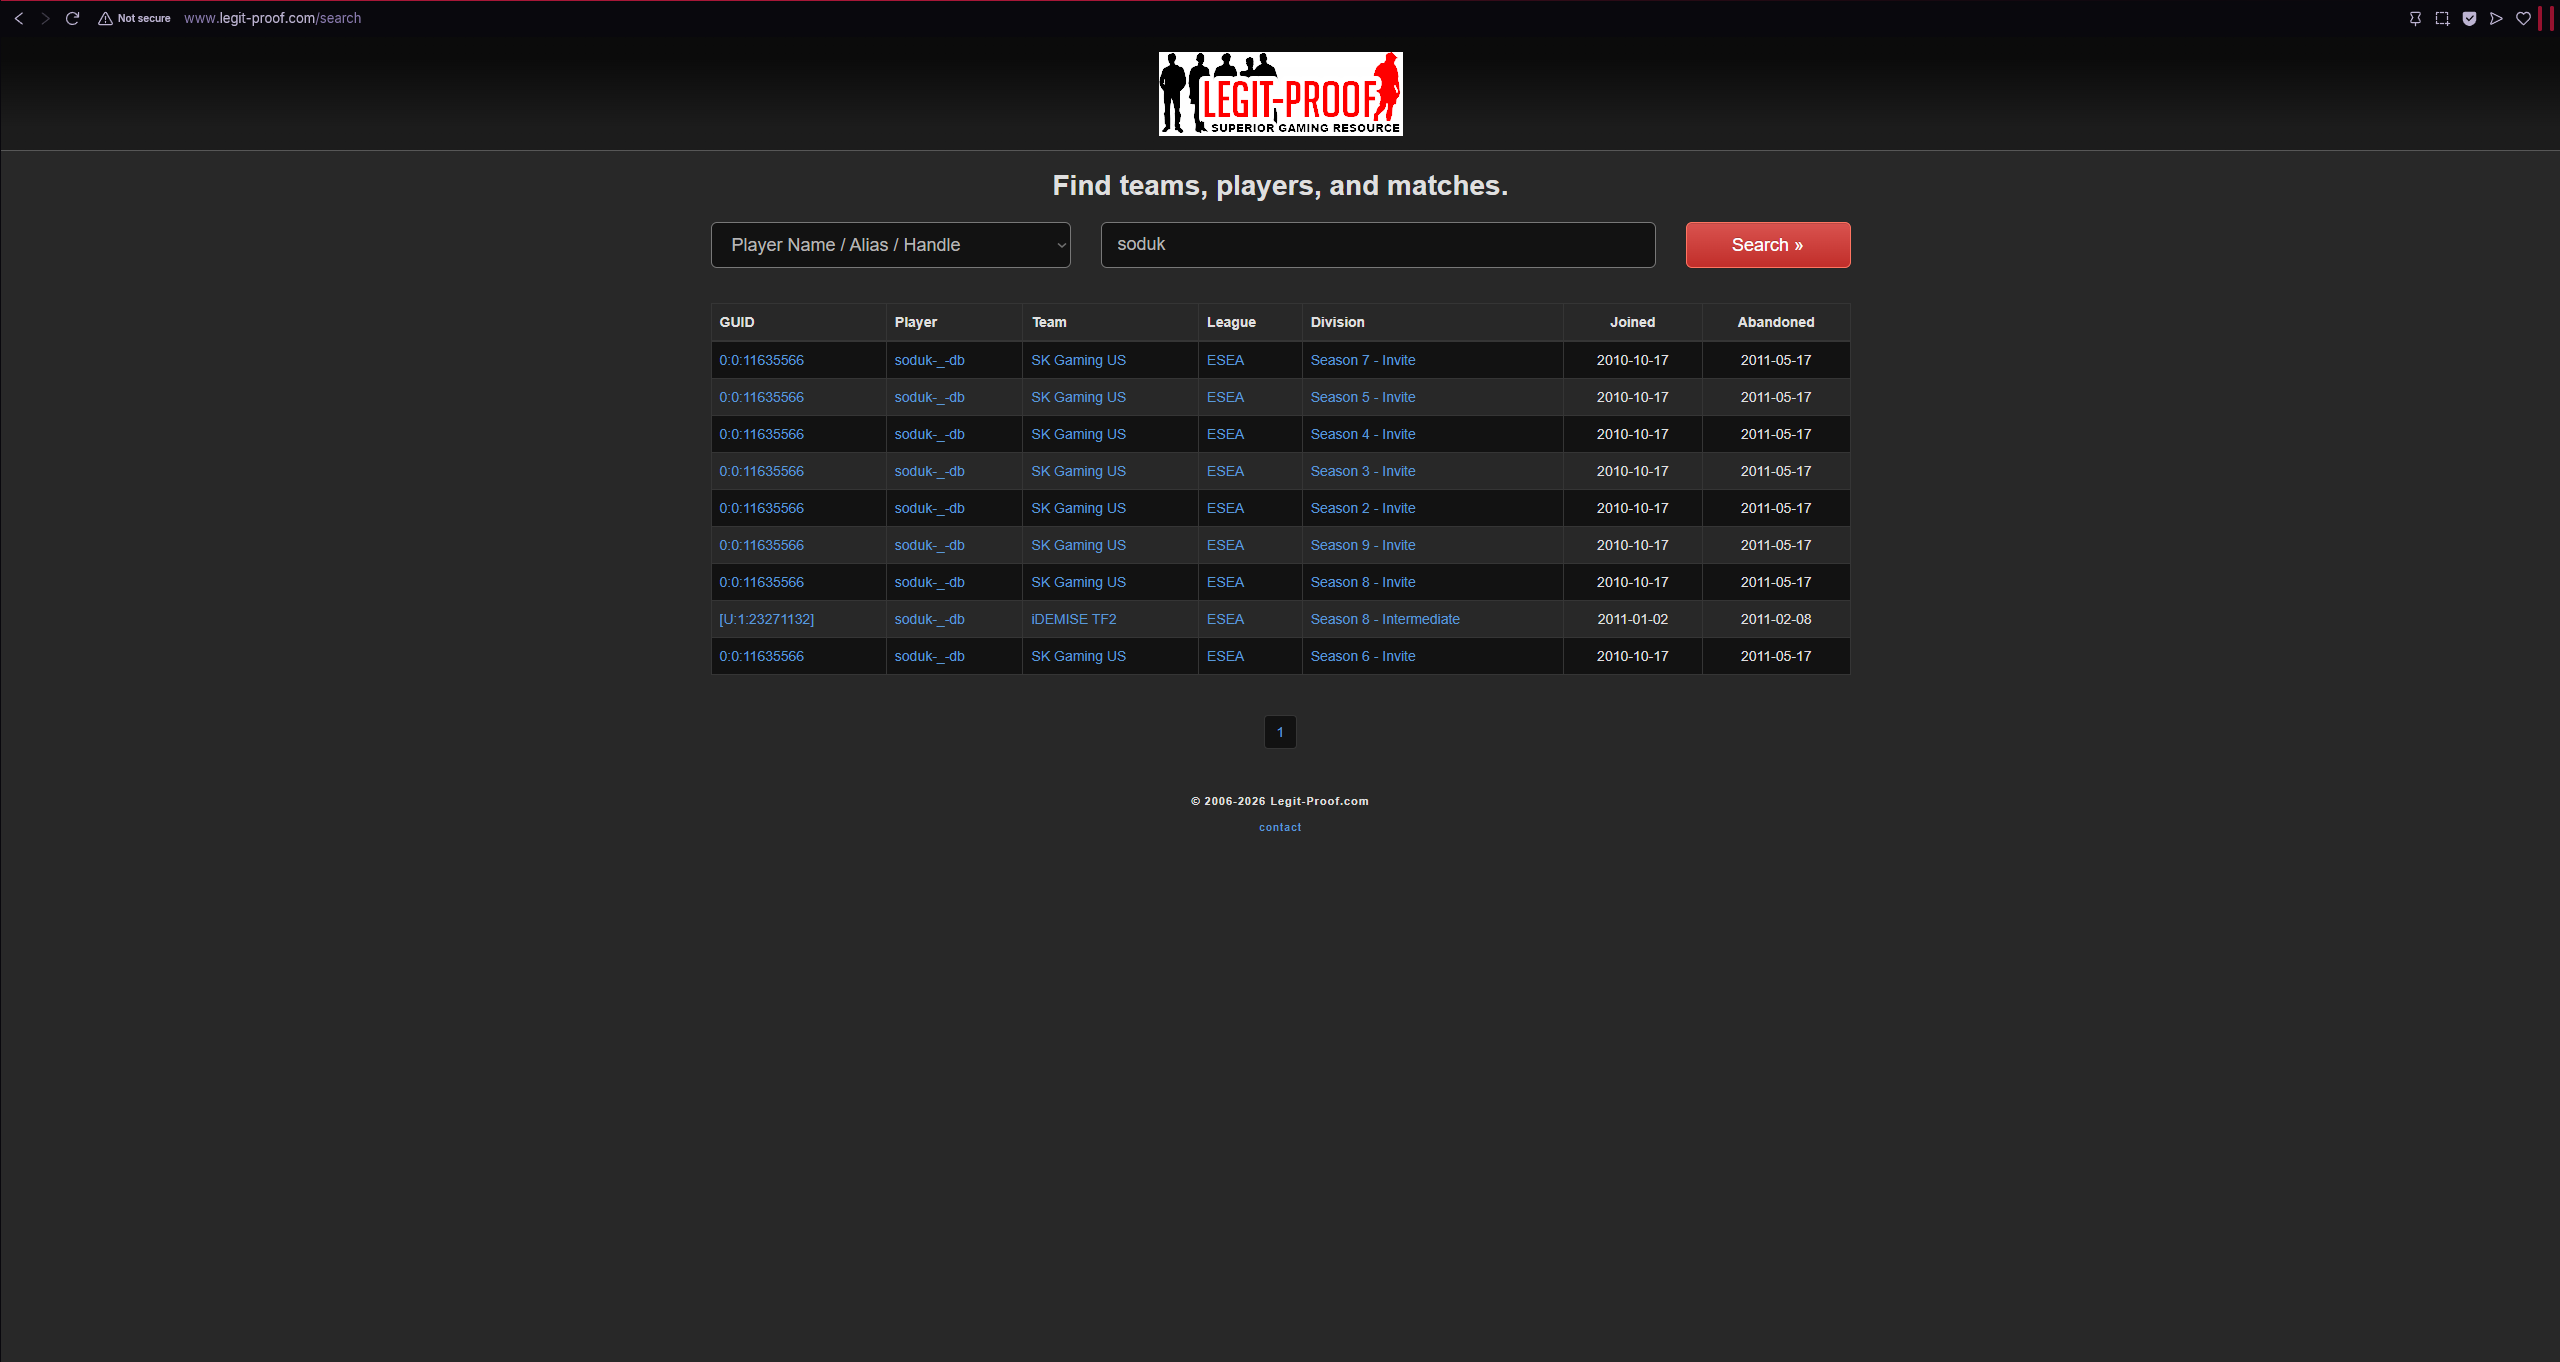Open the Player Name / Alias / Handle dropdown
The image size is (2560, 1362).
pos(890,245)
